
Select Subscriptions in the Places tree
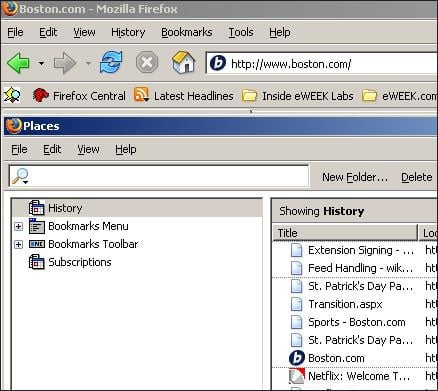click(x=80, y=262)
